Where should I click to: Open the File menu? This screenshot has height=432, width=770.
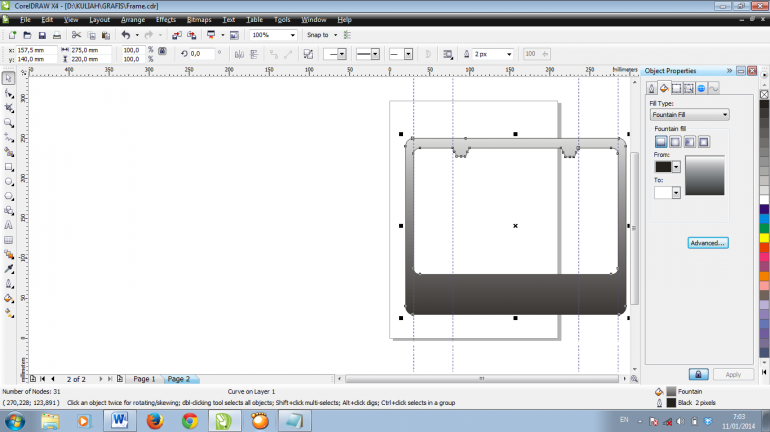click(25, 20)
